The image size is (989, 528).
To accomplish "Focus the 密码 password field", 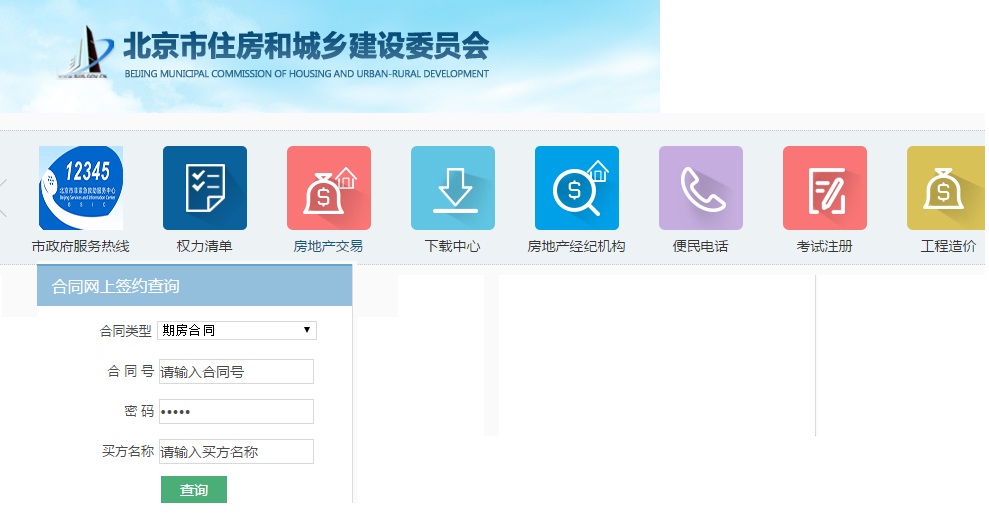I will click(237, 412).
